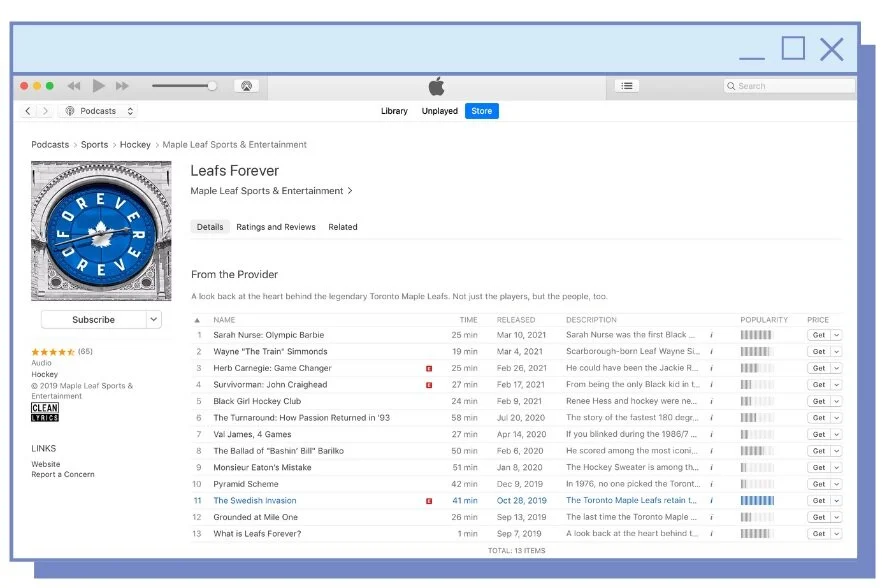Get the Val James, 4 Games episode
882x588 pixels.
[x=819, y=434]
